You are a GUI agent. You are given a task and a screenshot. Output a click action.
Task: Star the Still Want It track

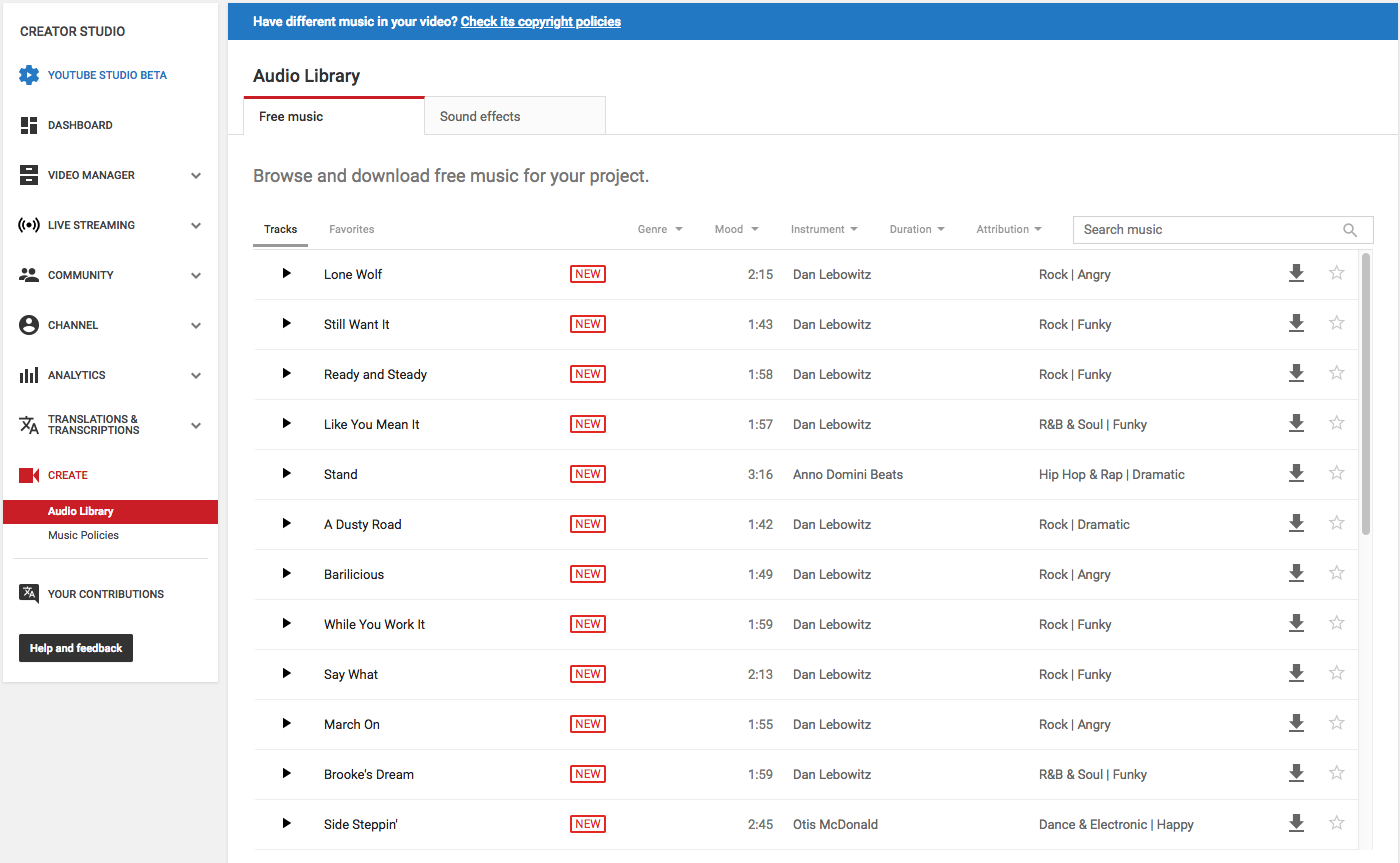point(1337,322)
